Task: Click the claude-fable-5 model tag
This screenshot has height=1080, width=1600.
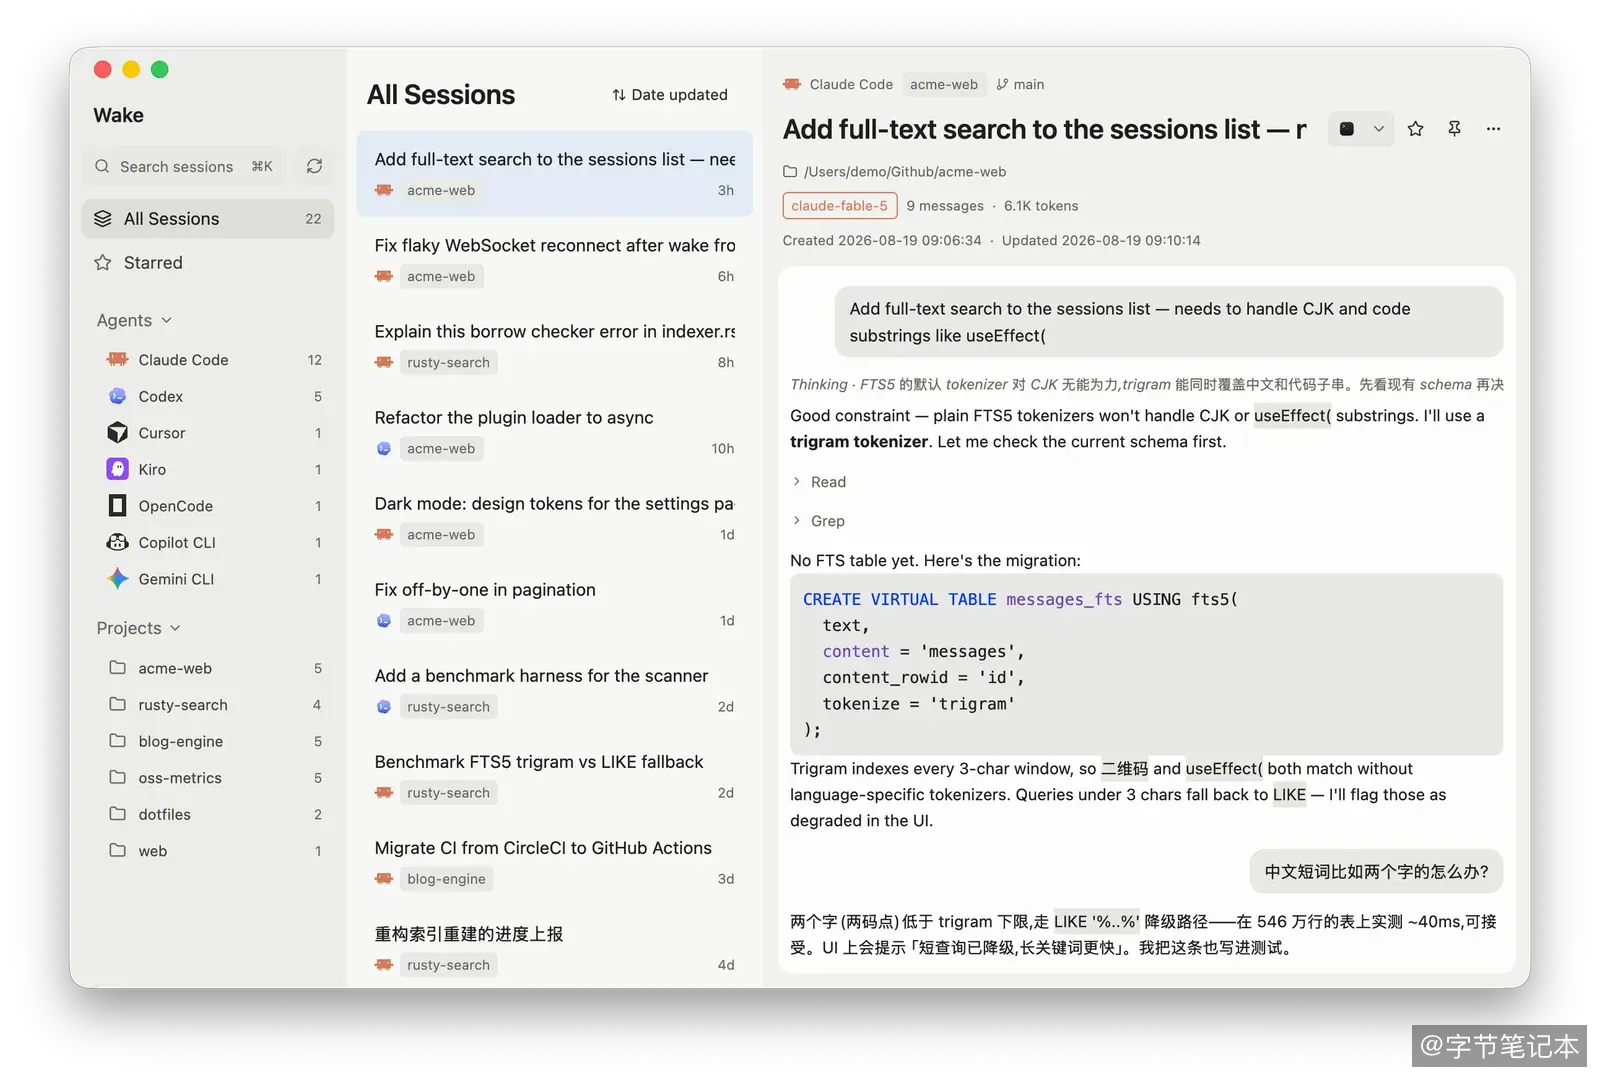Action: (x=839, y=205)
